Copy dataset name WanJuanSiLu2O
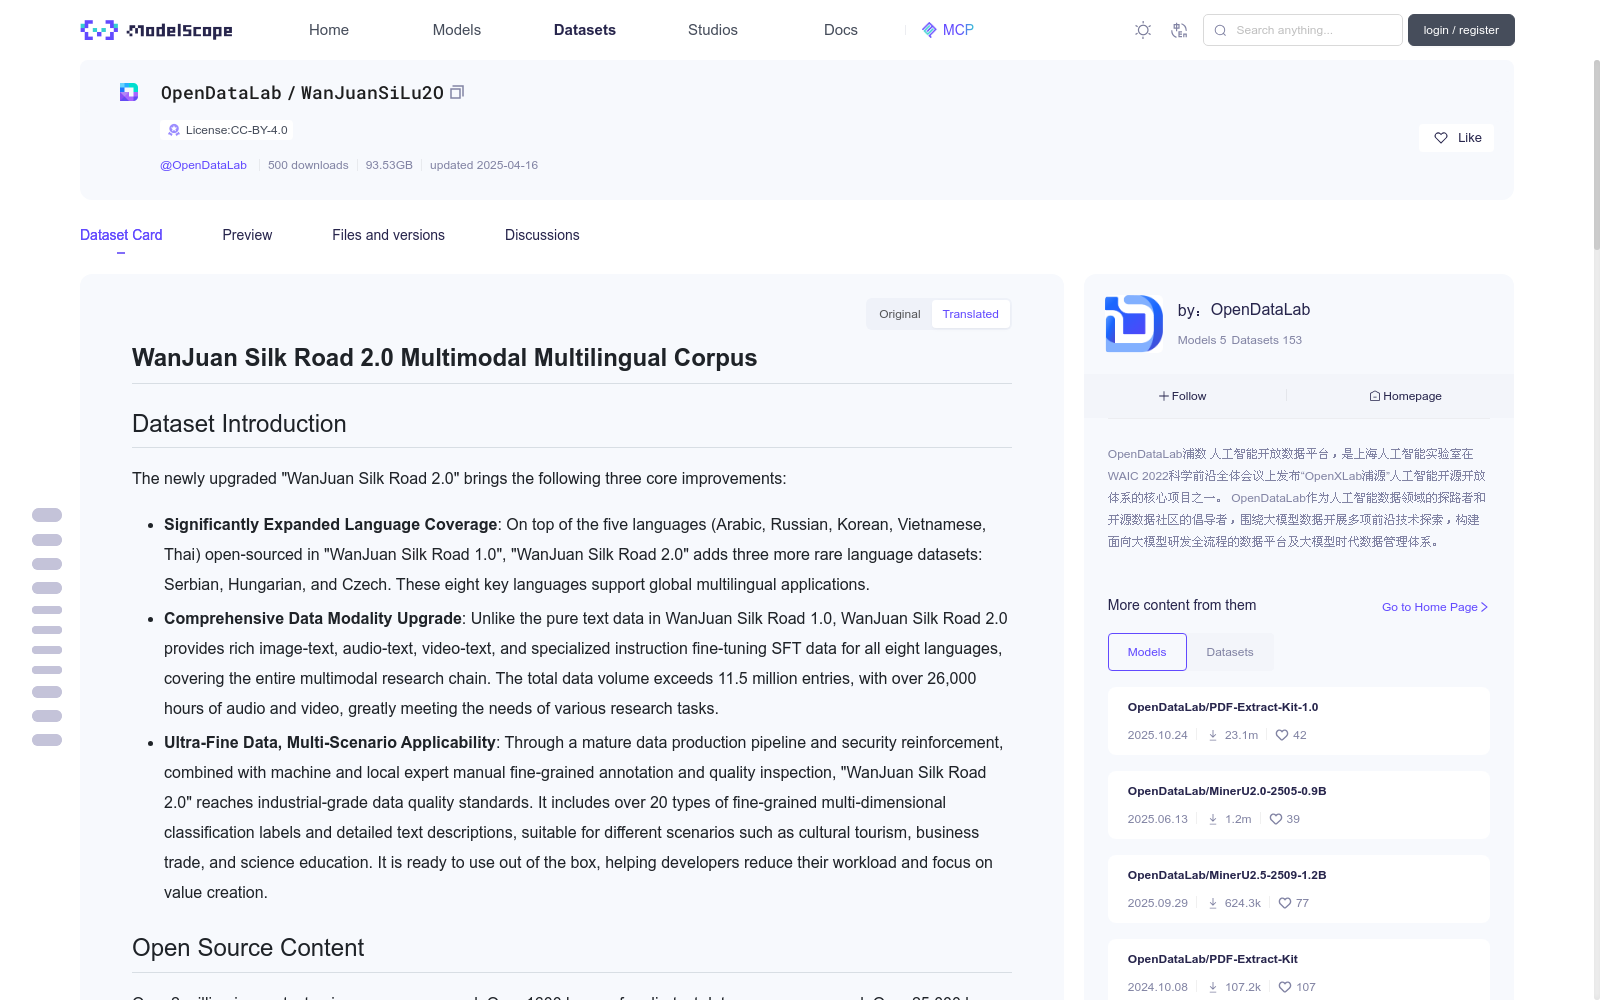Screen dimensions: 1600x1000 point(457,92)
